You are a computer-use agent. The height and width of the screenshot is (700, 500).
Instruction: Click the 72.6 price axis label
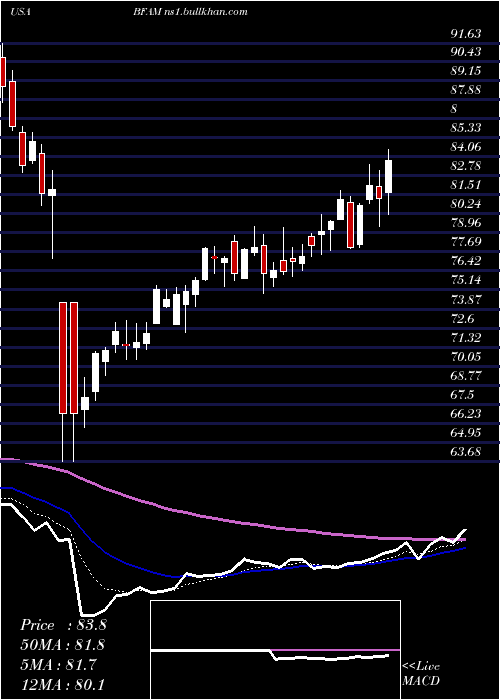point(462,319)
